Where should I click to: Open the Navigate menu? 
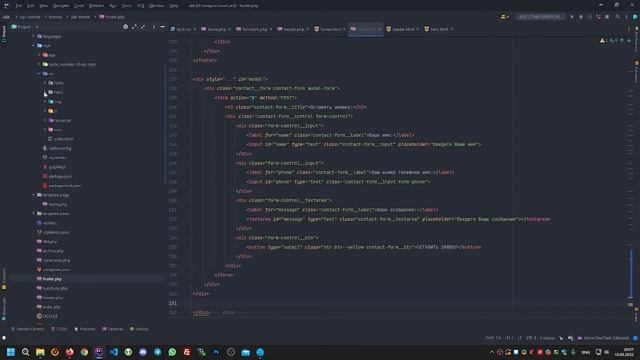61,6
